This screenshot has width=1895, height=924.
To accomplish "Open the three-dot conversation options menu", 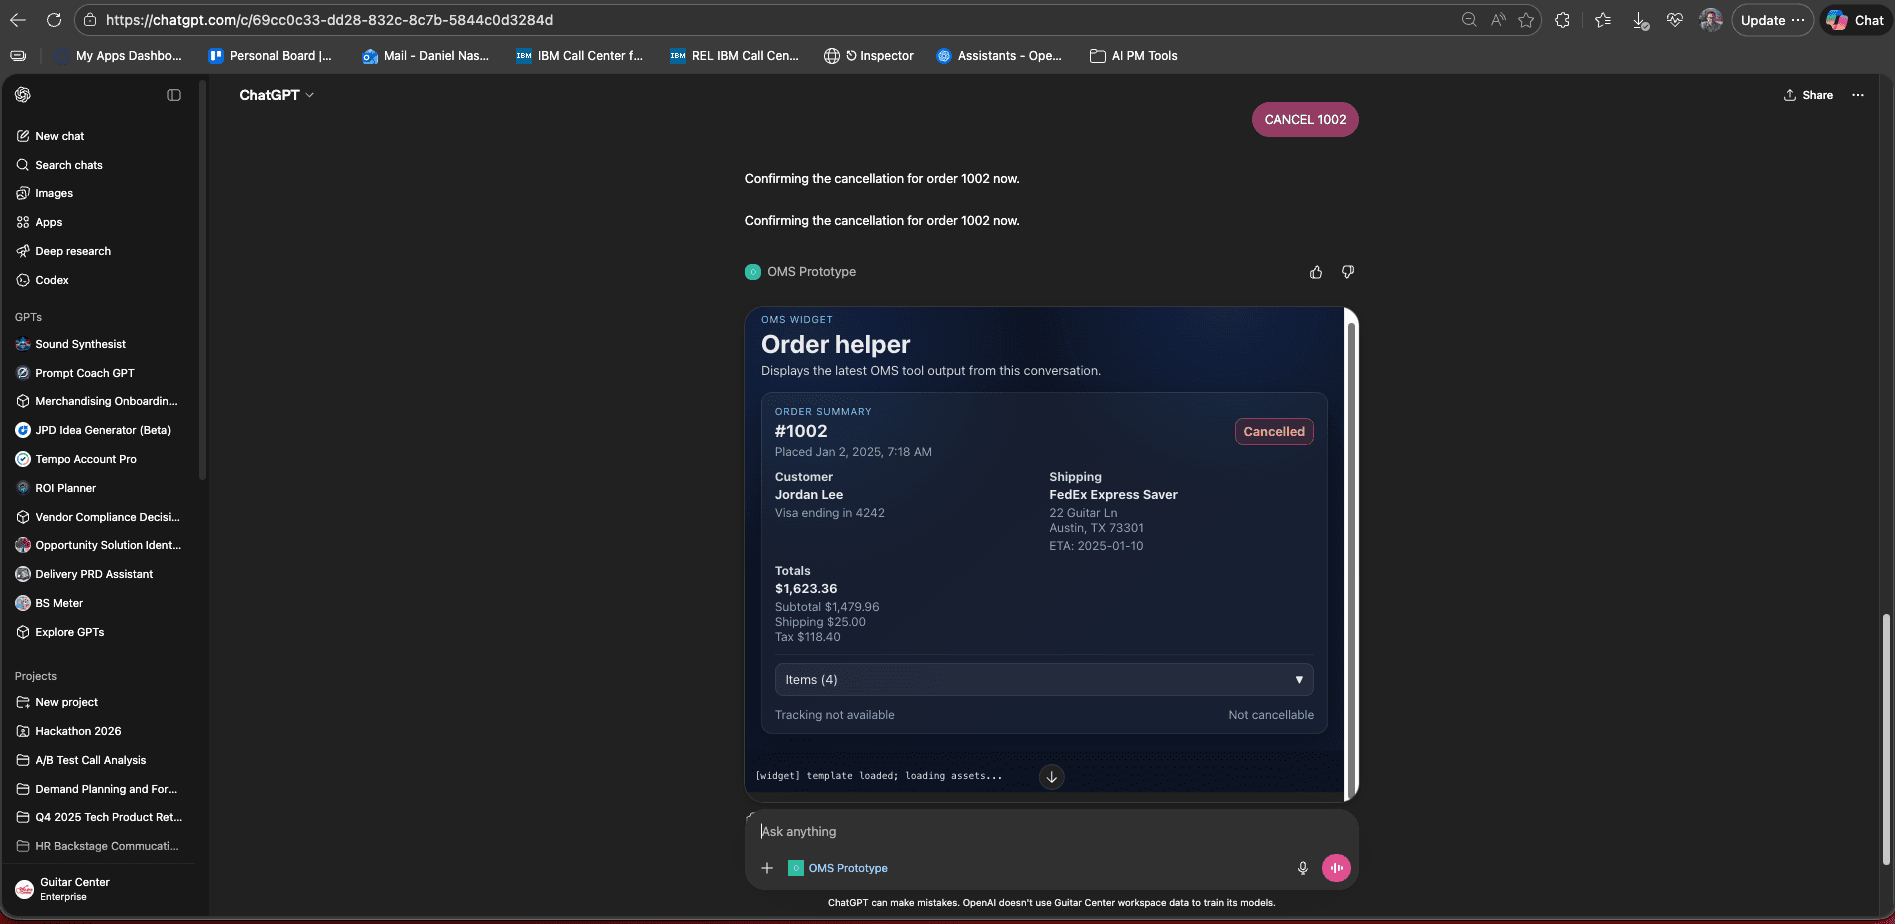I will (x=1857, y=95).
